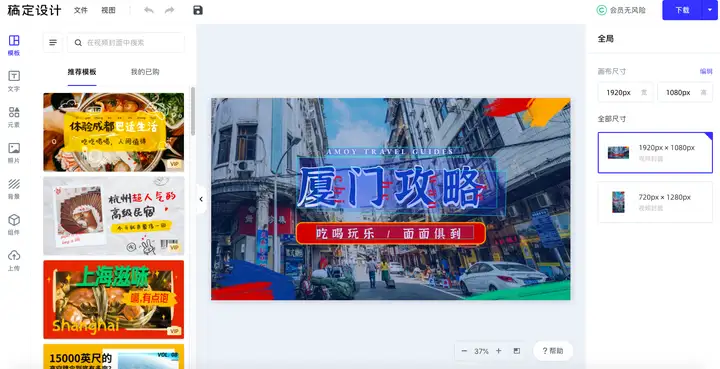Expand the 下载 download dropdown arrow
This screenshot has width=720, height=369.
coord(709,10)
